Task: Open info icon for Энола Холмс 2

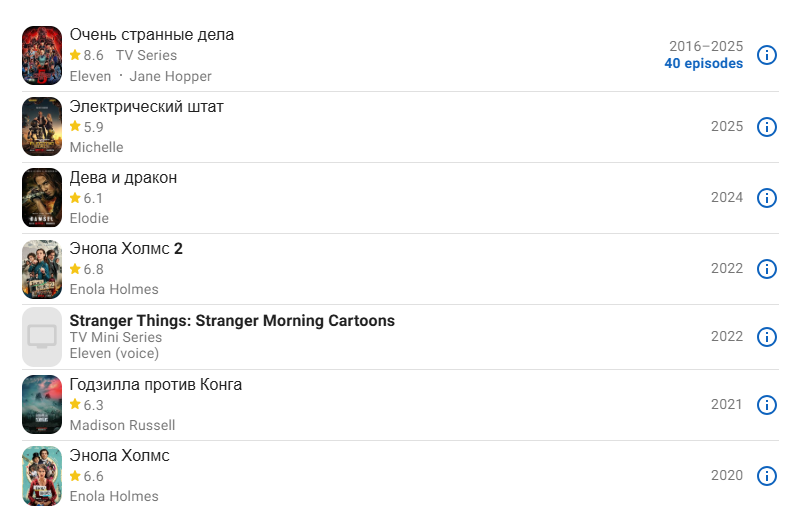Action: tap(767, 269)
